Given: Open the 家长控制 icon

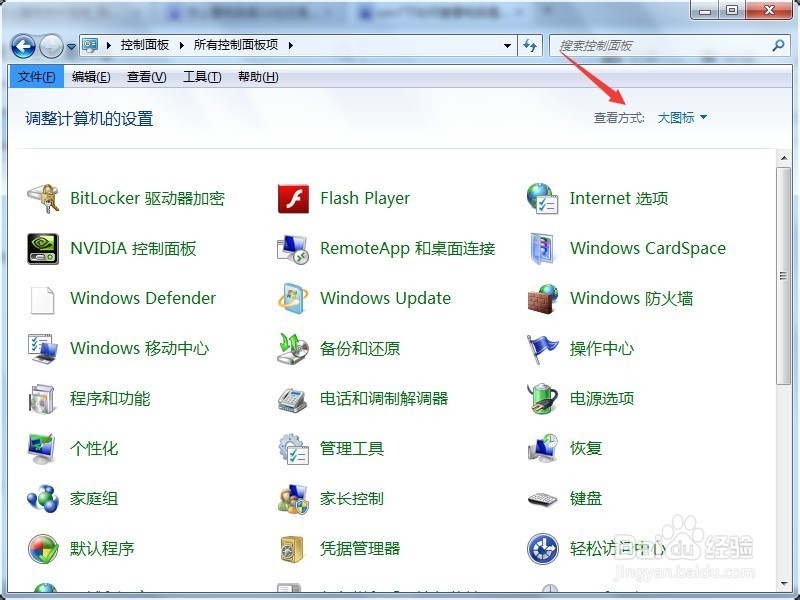Looking at the screenshot, I should click(x=293, y=498).
